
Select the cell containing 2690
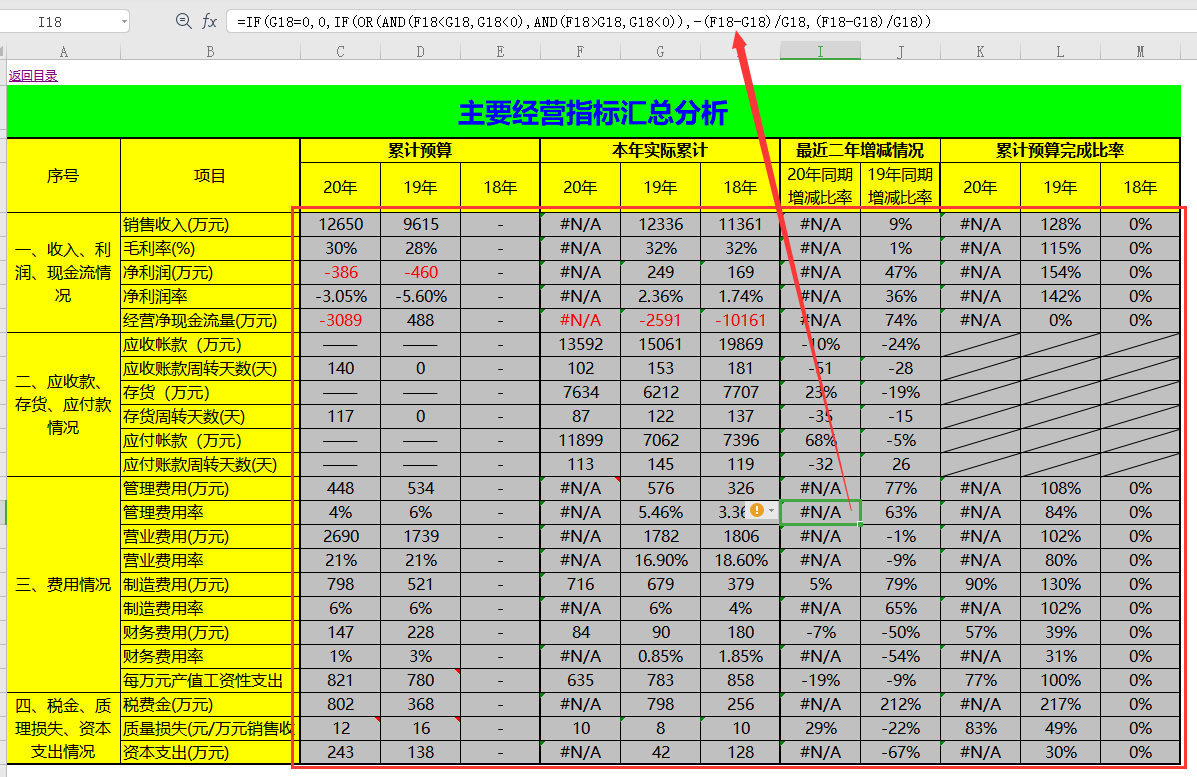(x=340, y=537)
